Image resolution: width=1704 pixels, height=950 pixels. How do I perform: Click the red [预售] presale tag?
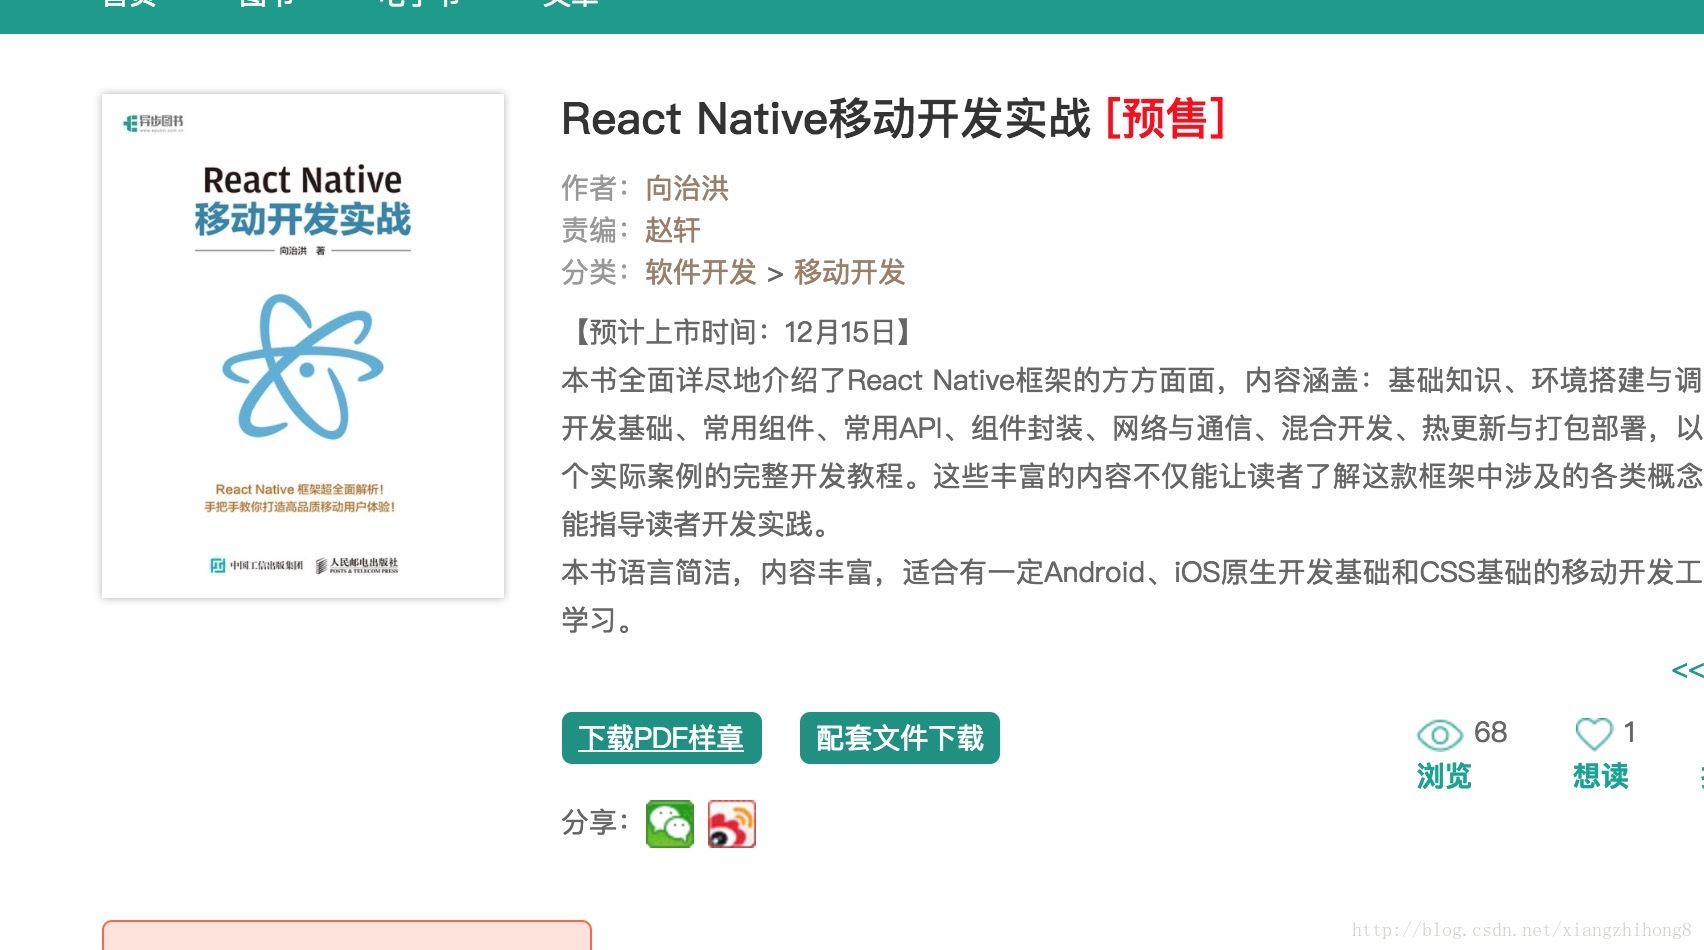1166,119
